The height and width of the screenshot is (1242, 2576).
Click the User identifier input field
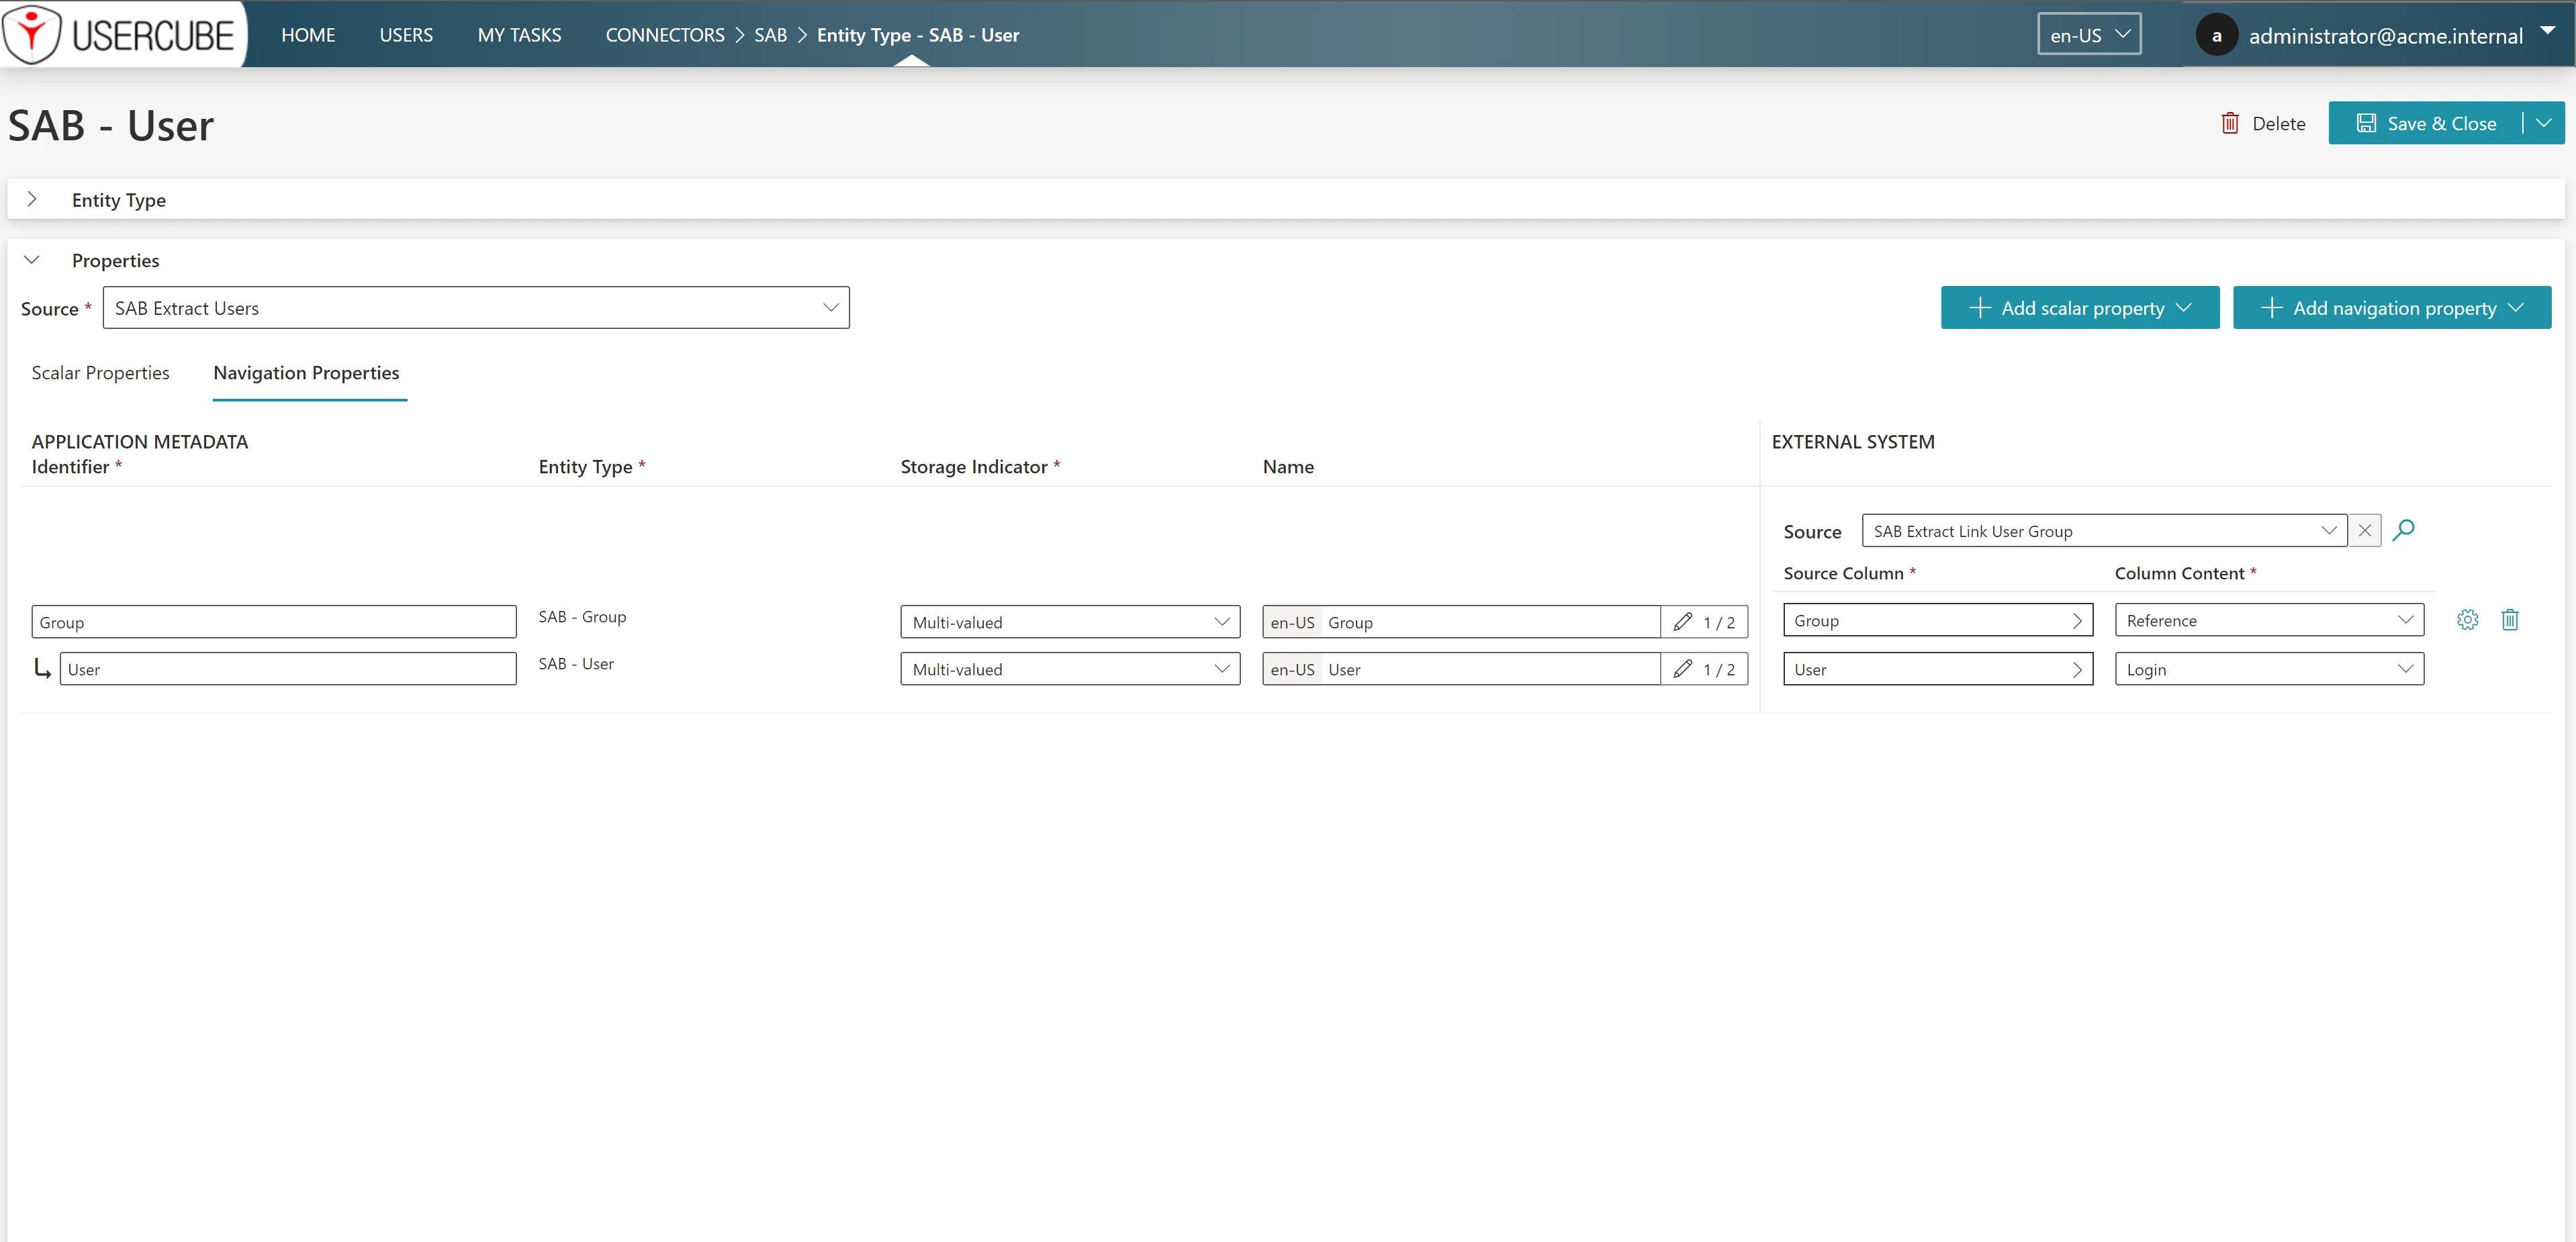288,669
